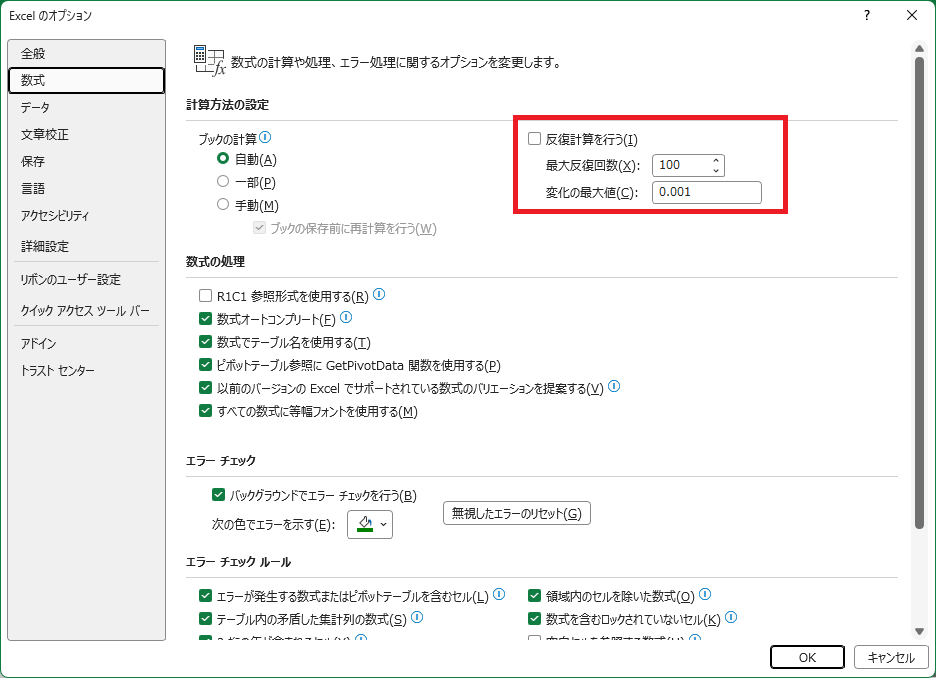Uncheck すべての数式に等幅フォントを使用する checkbox
The width and height of the screenshot is (936, 678).
(205, 411)
